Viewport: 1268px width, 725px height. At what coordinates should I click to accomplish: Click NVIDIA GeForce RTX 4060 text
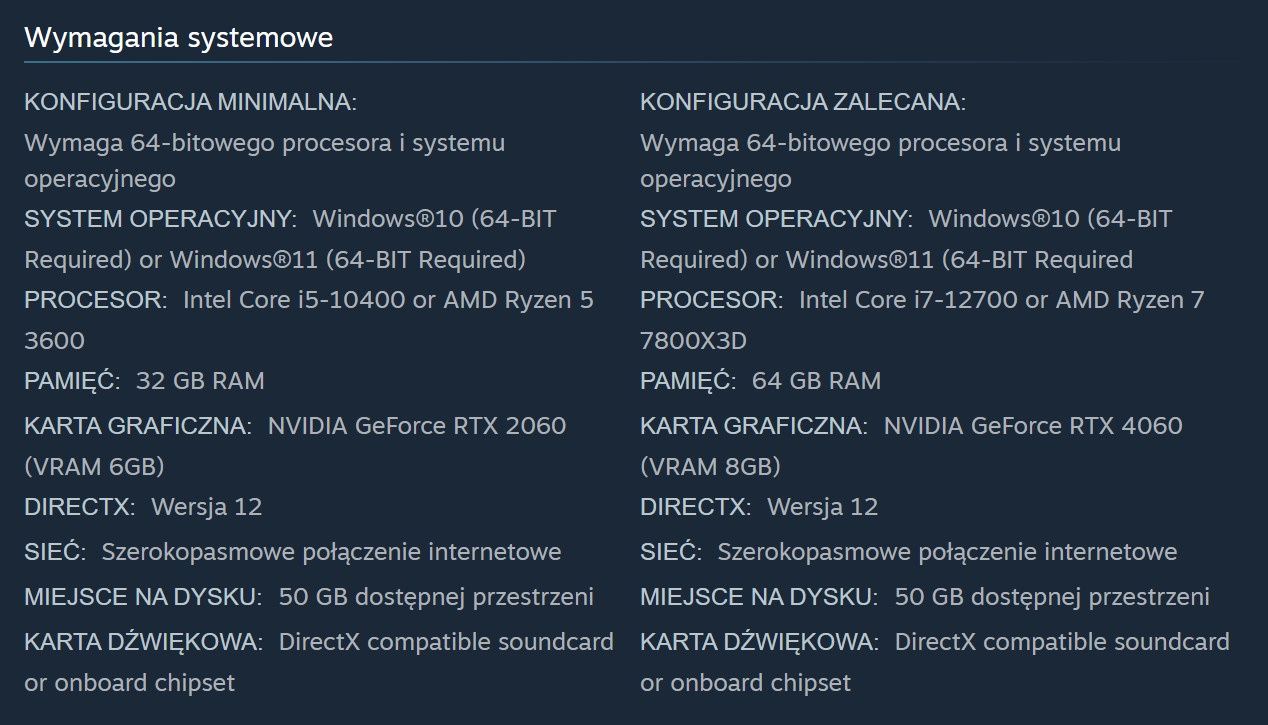(x=1033, y=426)
